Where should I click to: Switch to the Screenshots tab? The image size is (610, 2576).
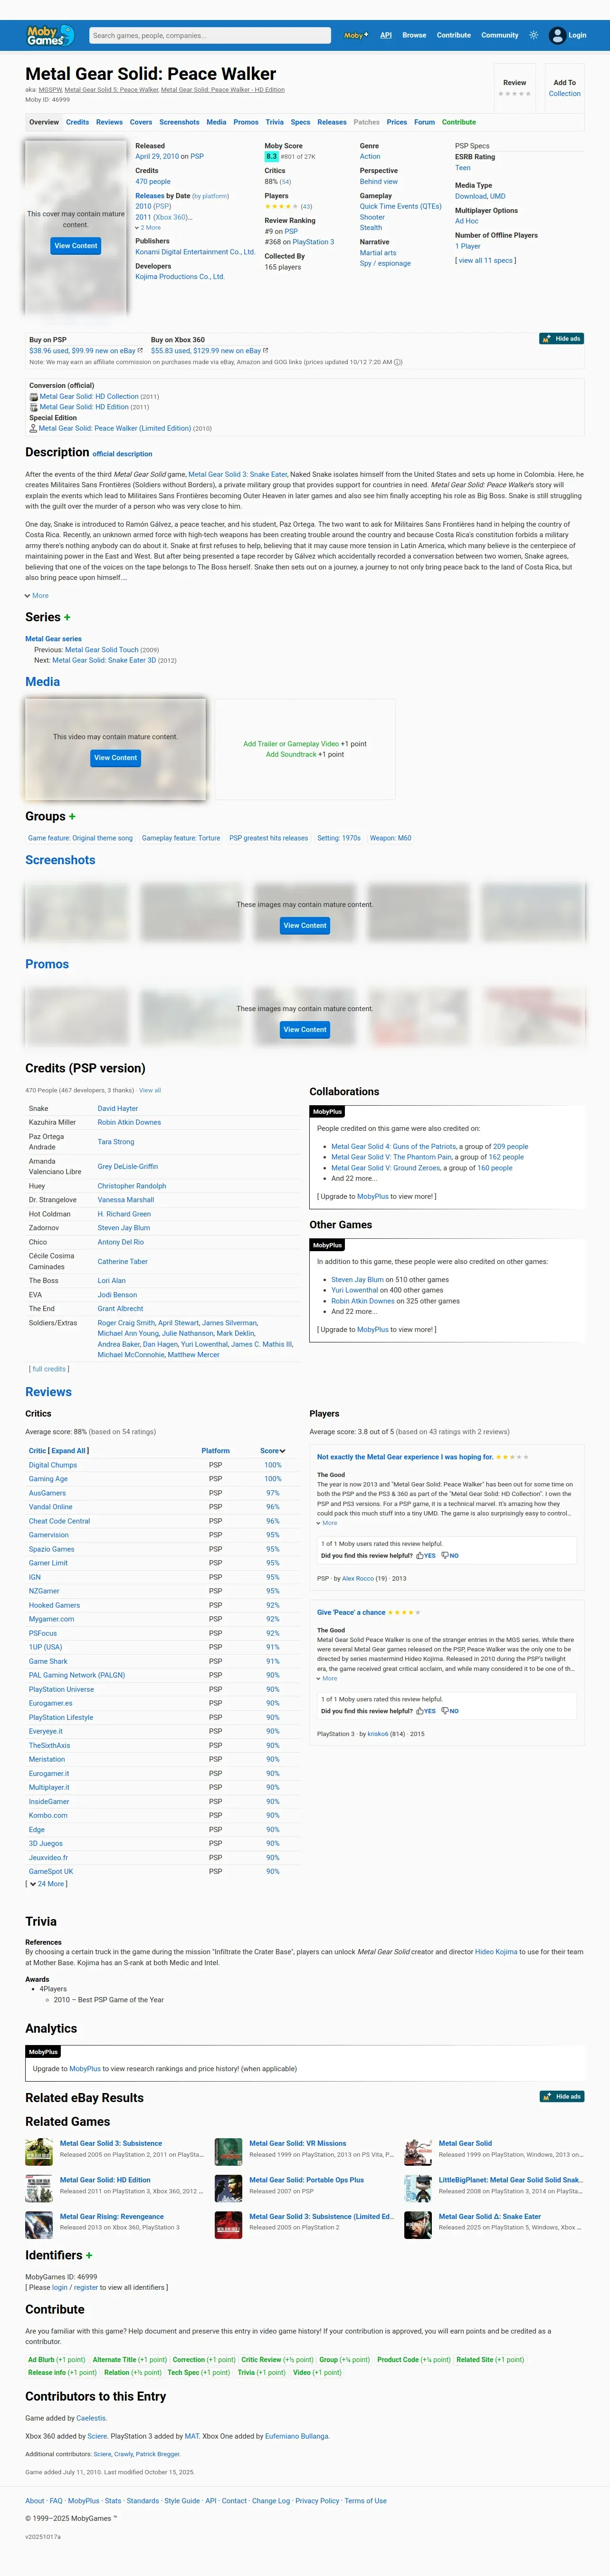tap(179, 122)
